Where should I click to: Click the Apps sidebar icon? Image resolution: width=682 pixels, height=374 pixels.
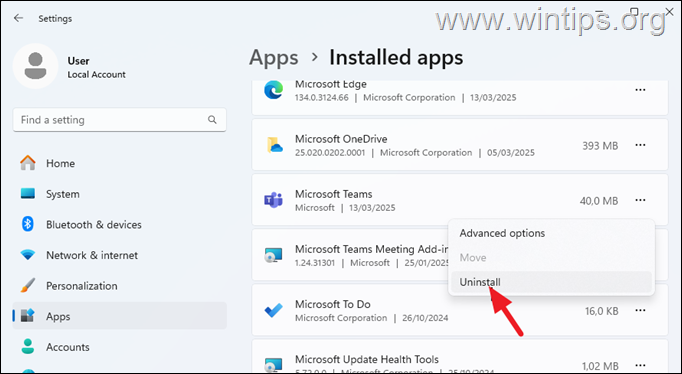coord(28,316)
